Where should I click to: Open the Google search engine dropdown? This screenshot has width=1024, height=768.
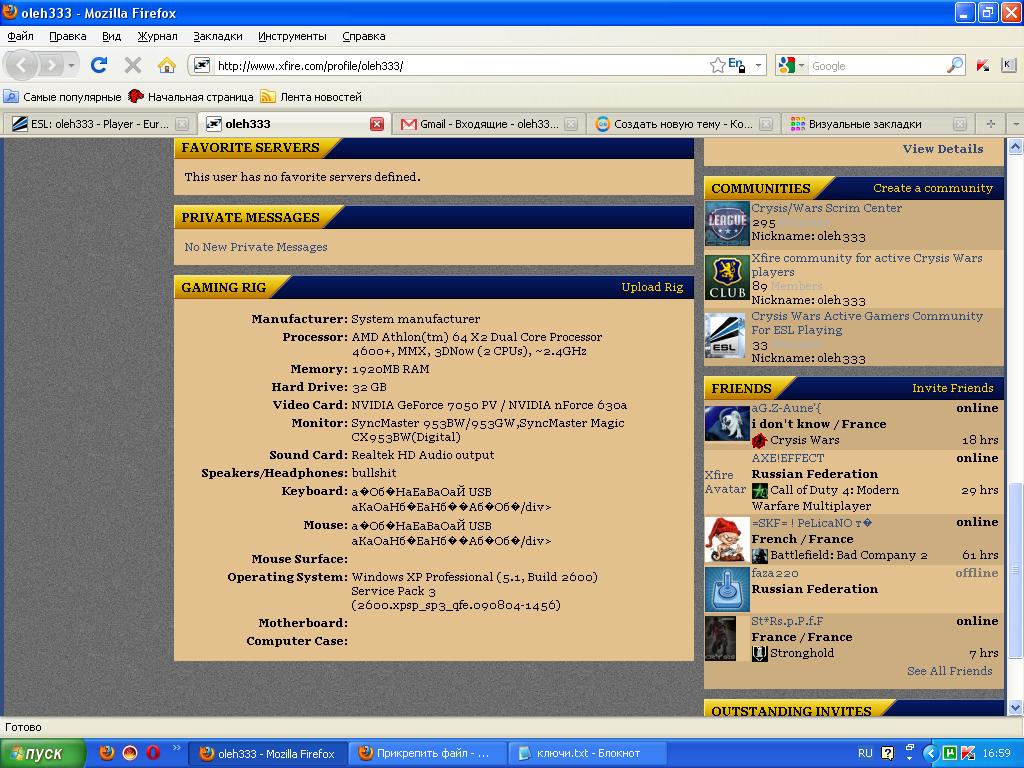coord(792,65)
